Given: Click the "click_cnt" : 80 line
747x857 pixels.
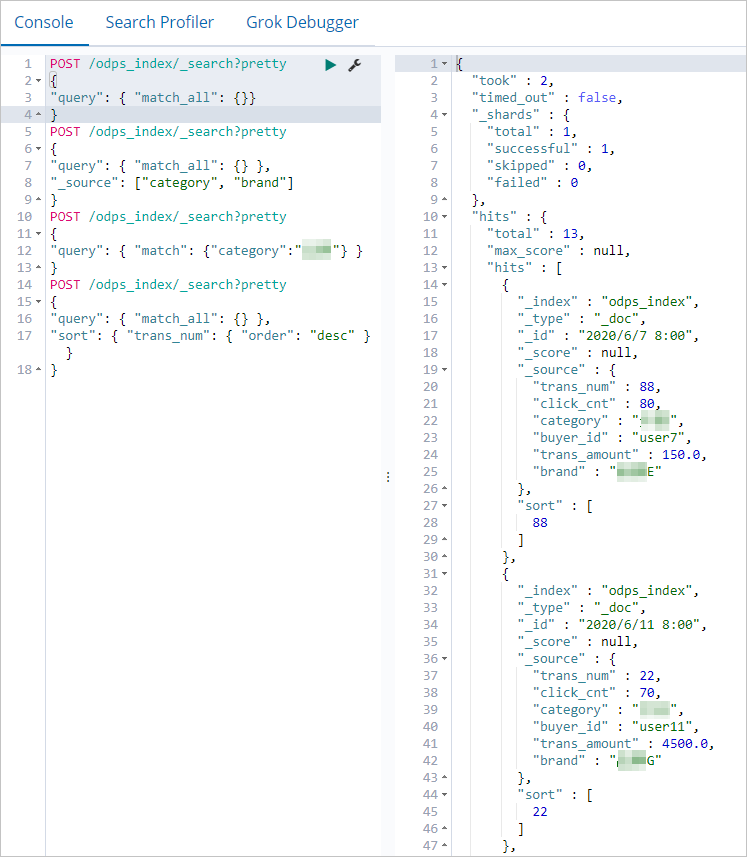Looking at the screenshot, I should pyautogui.click(x=597, y=404).
